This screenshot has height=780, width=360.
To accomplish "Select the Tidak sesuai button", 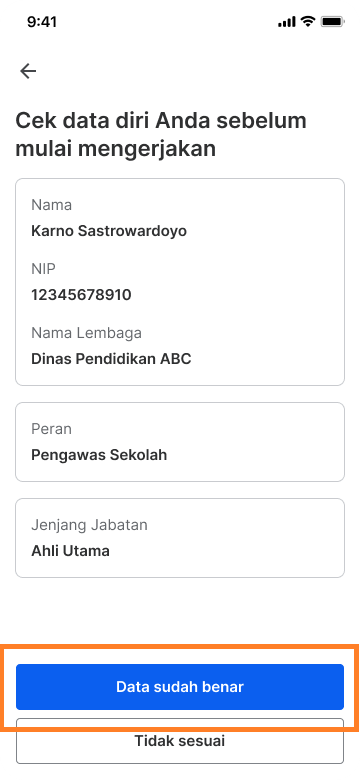I will click(180, 741).
